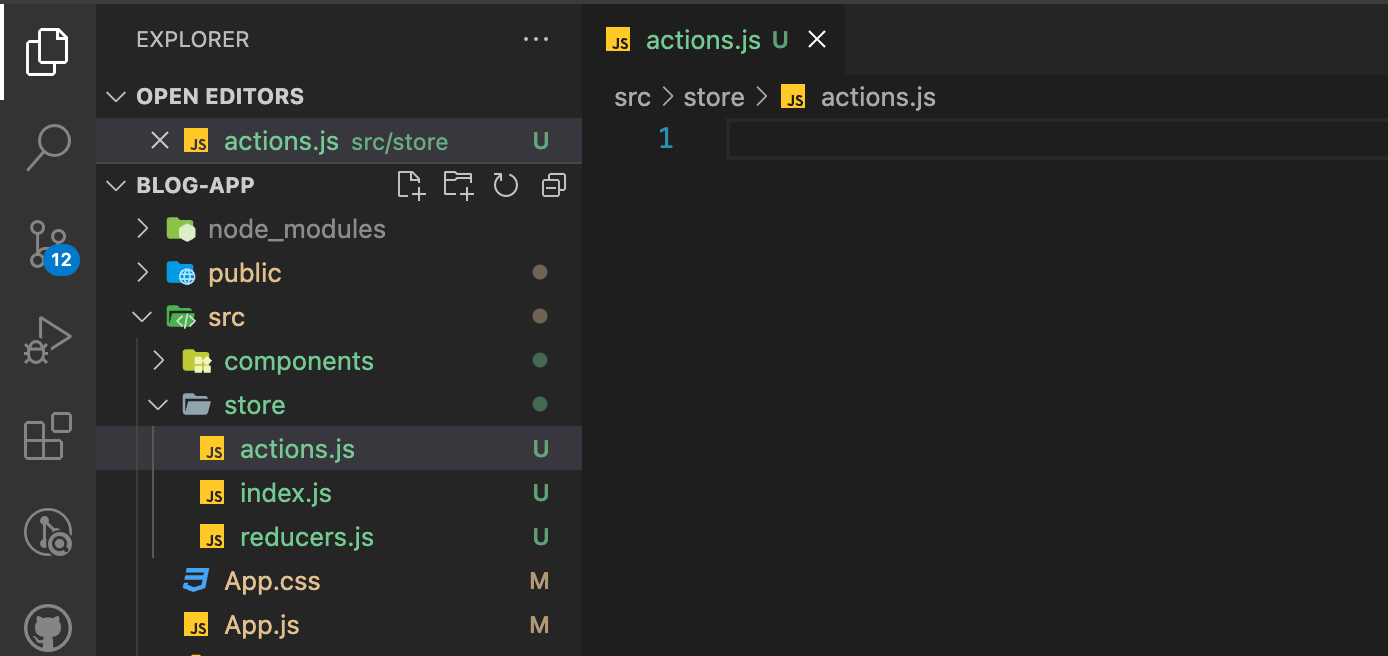Open actions.js in the store folder tree
This screenshot has height=656, width=1388.
click(x=297, y=449)
